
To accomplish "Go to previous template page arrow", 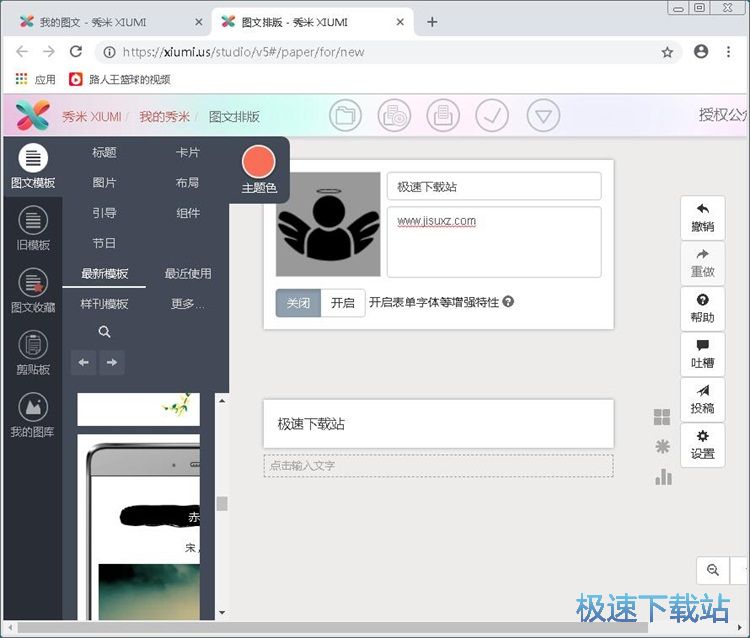I will pyautogui.click(x=84, y=362).
